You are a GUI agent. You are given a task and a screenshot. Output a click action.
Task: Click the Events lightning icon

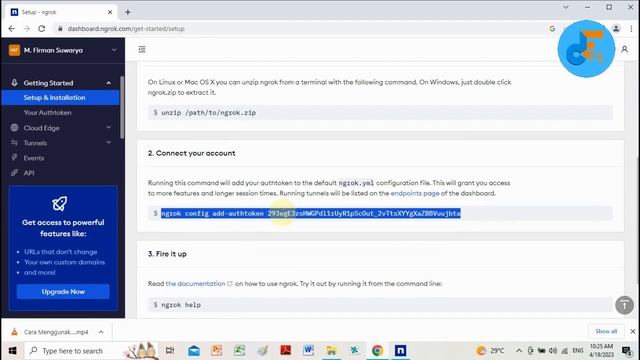[14, 158]
